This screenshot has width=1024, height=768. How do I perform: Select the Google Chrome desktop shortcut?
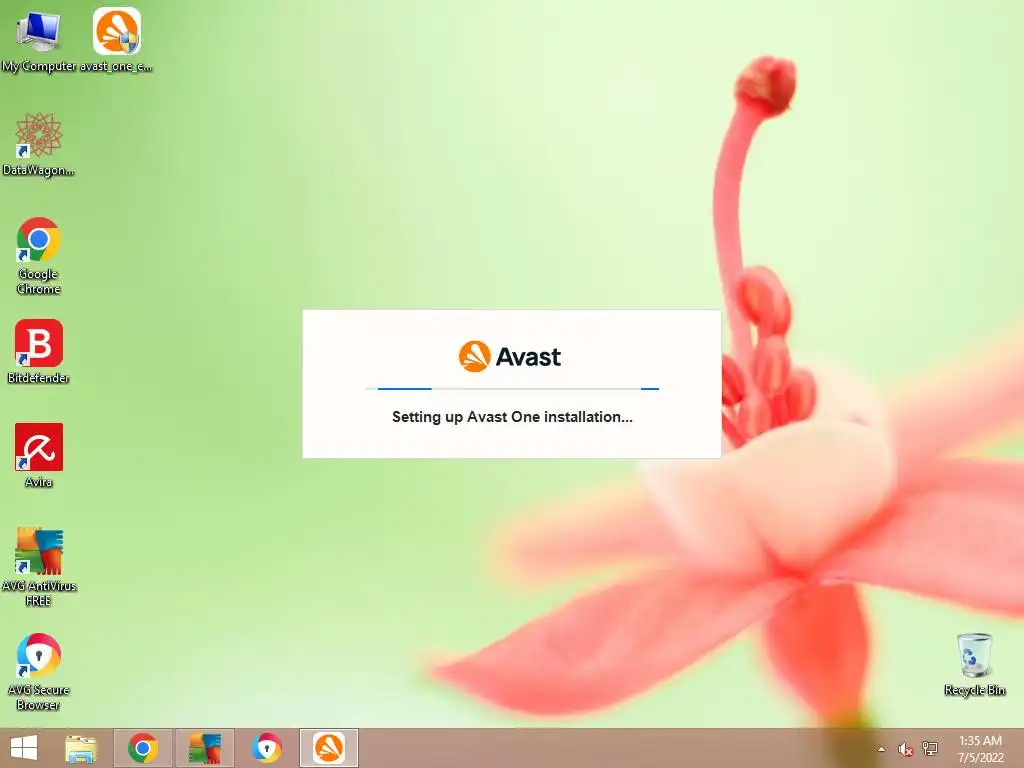pos(39,255)
